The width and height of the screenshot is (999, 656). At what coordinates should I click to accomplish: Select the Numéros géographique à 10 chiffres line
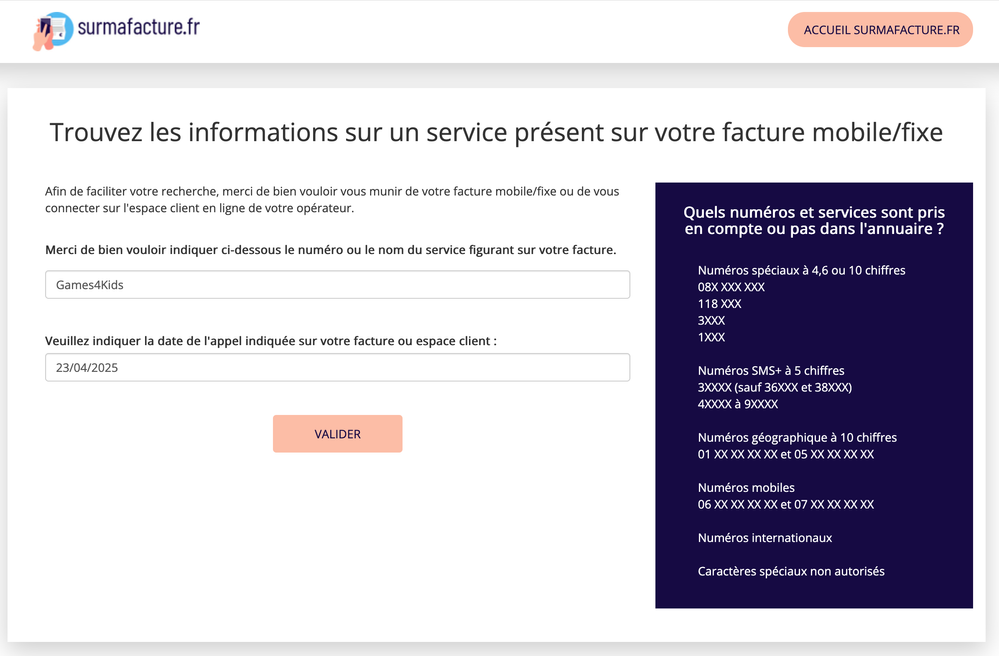(x=797, y=437)
